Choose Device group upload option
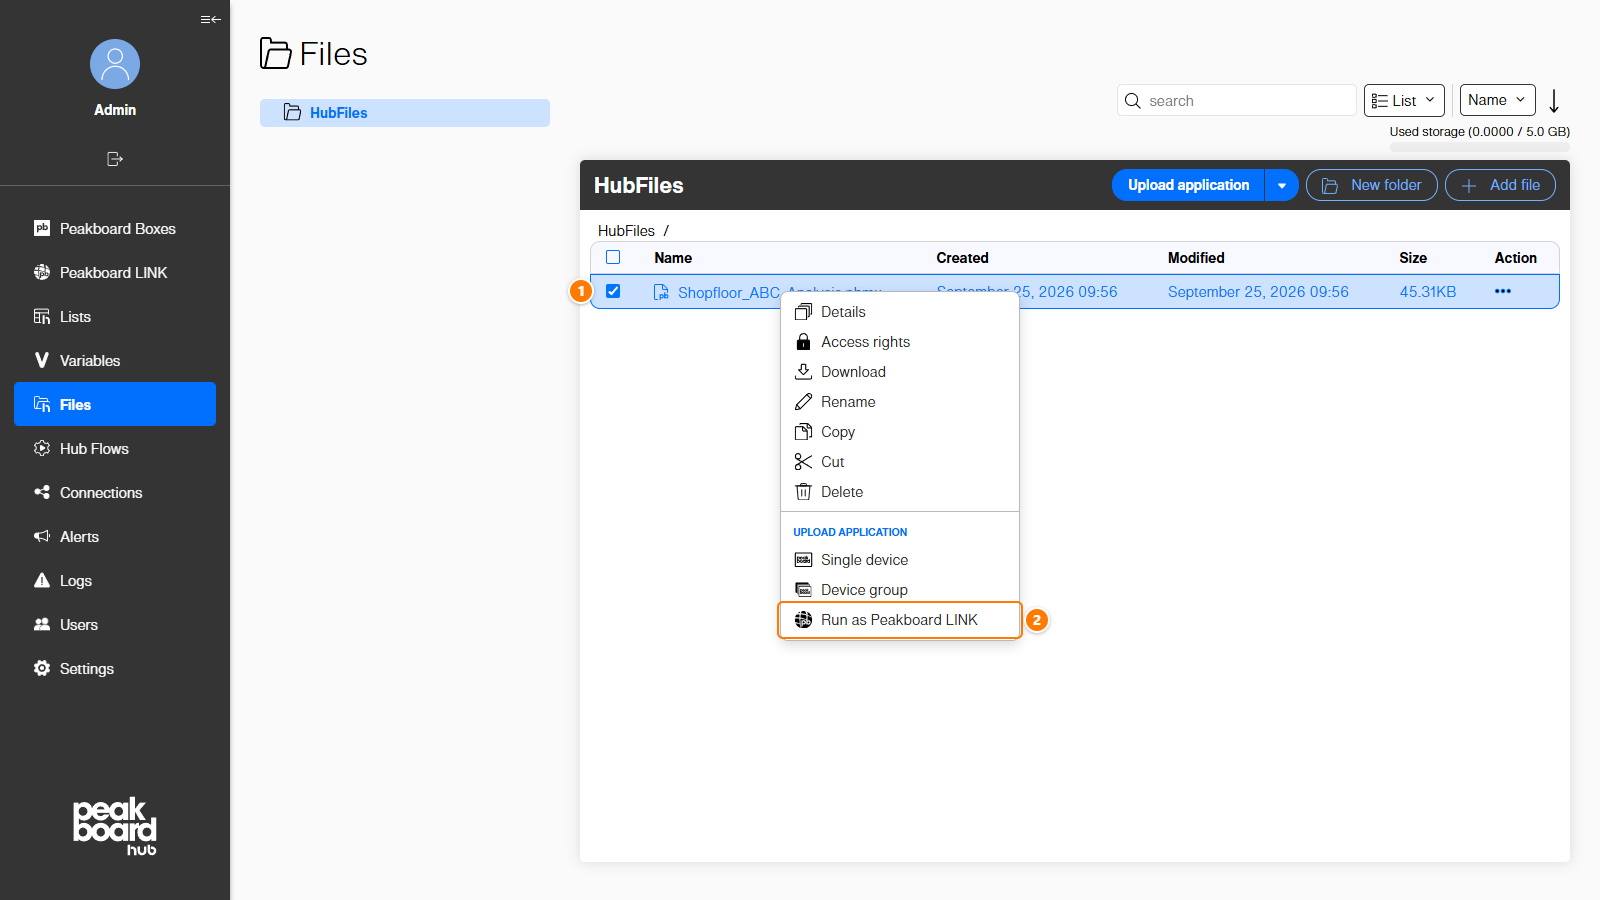 click(x=899, y=590)
